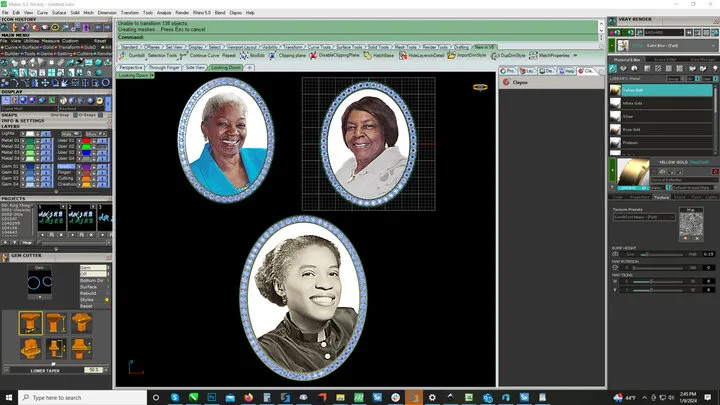Add a new viewport tab with plus

click(x=249, y=68)
